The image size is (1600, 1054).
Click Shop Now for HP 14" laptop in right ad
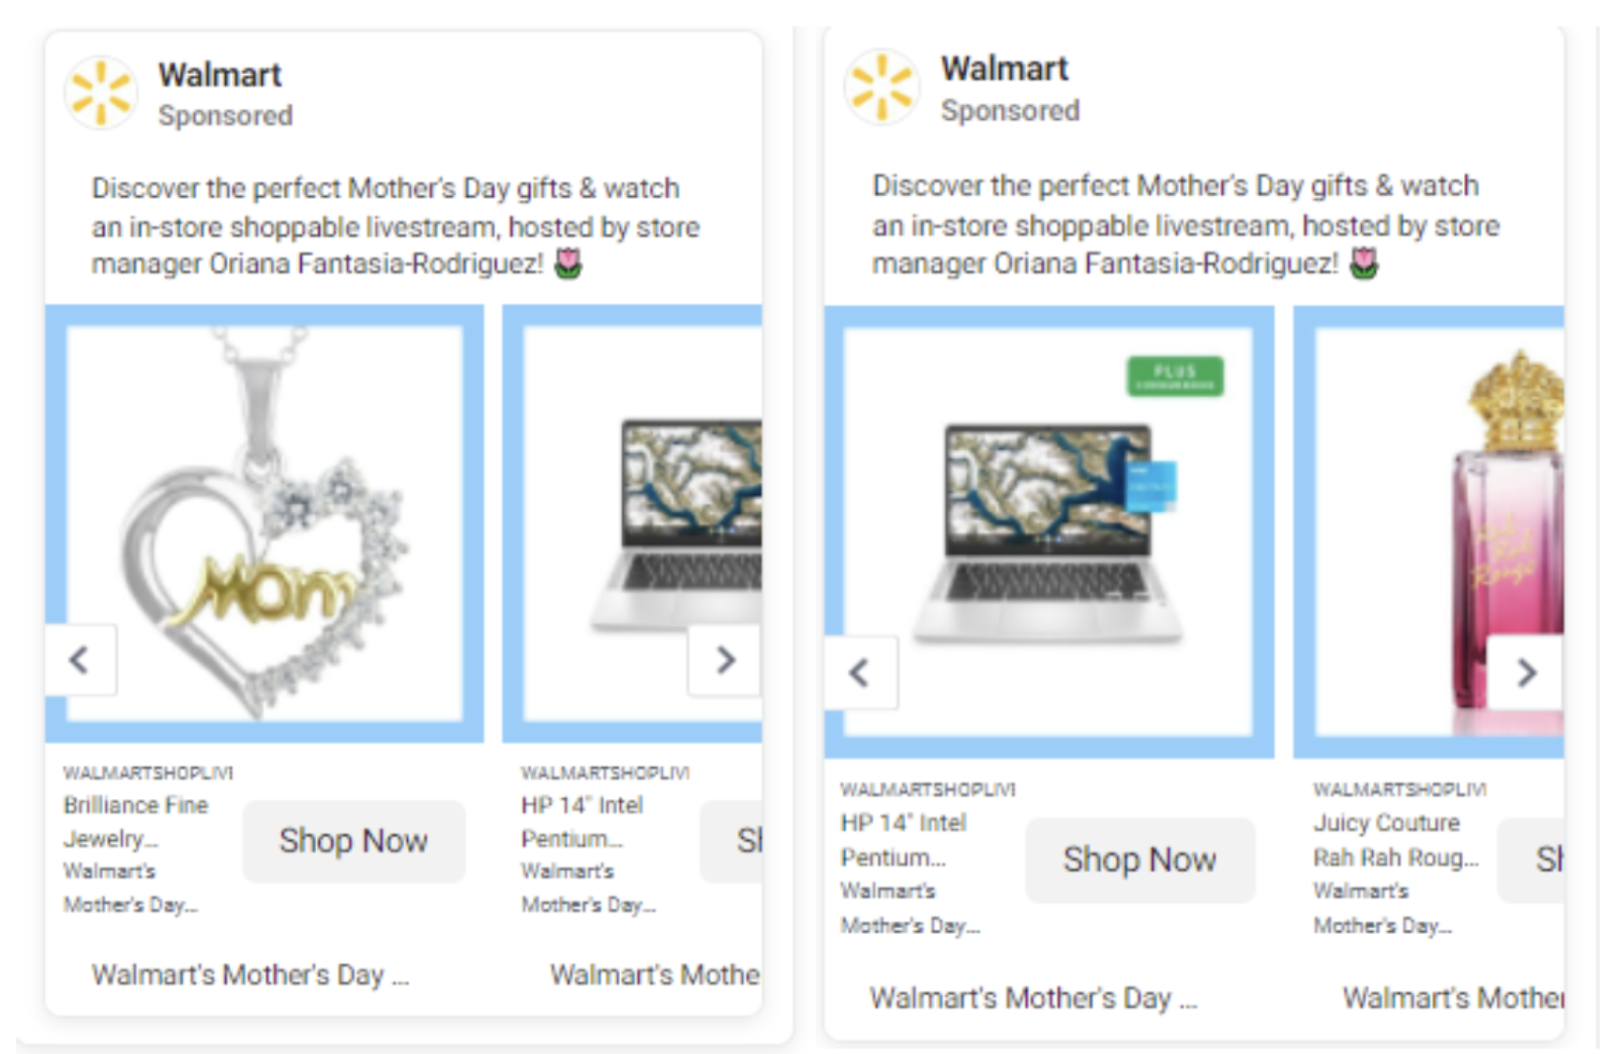(x=1140, y=860)
